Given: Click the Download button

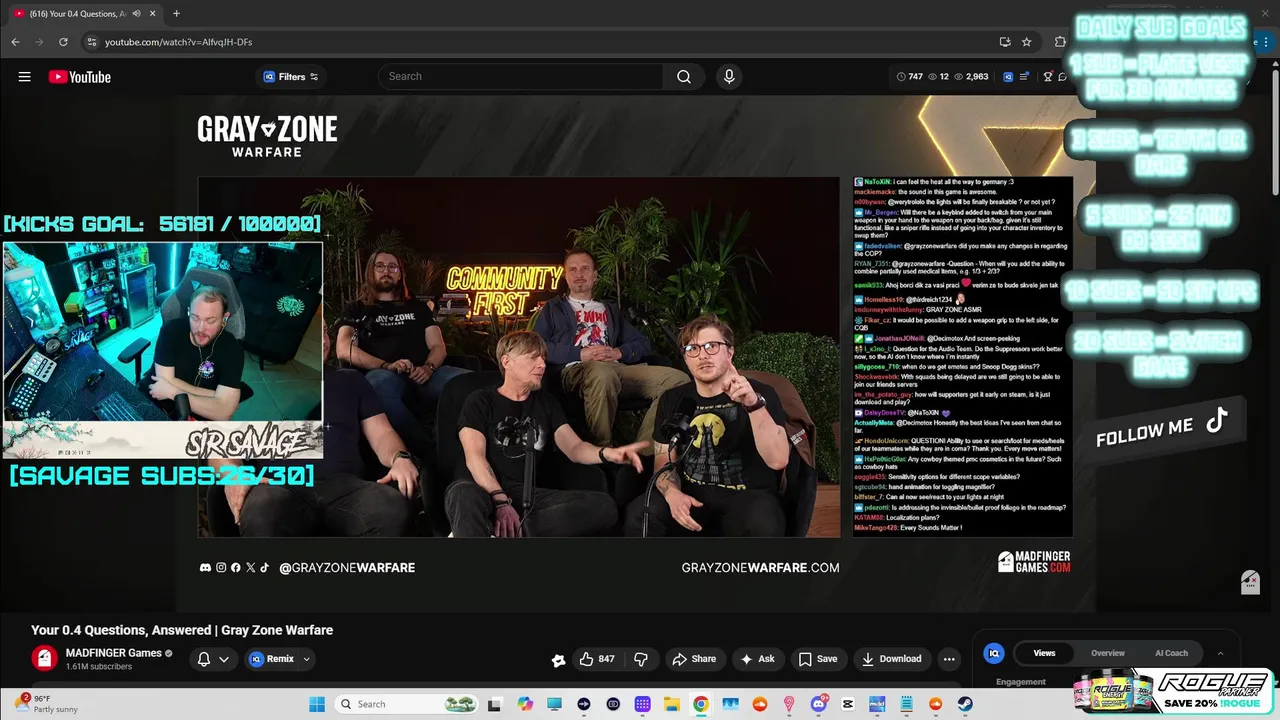Looking at the screenshot, I should (891, 659).
